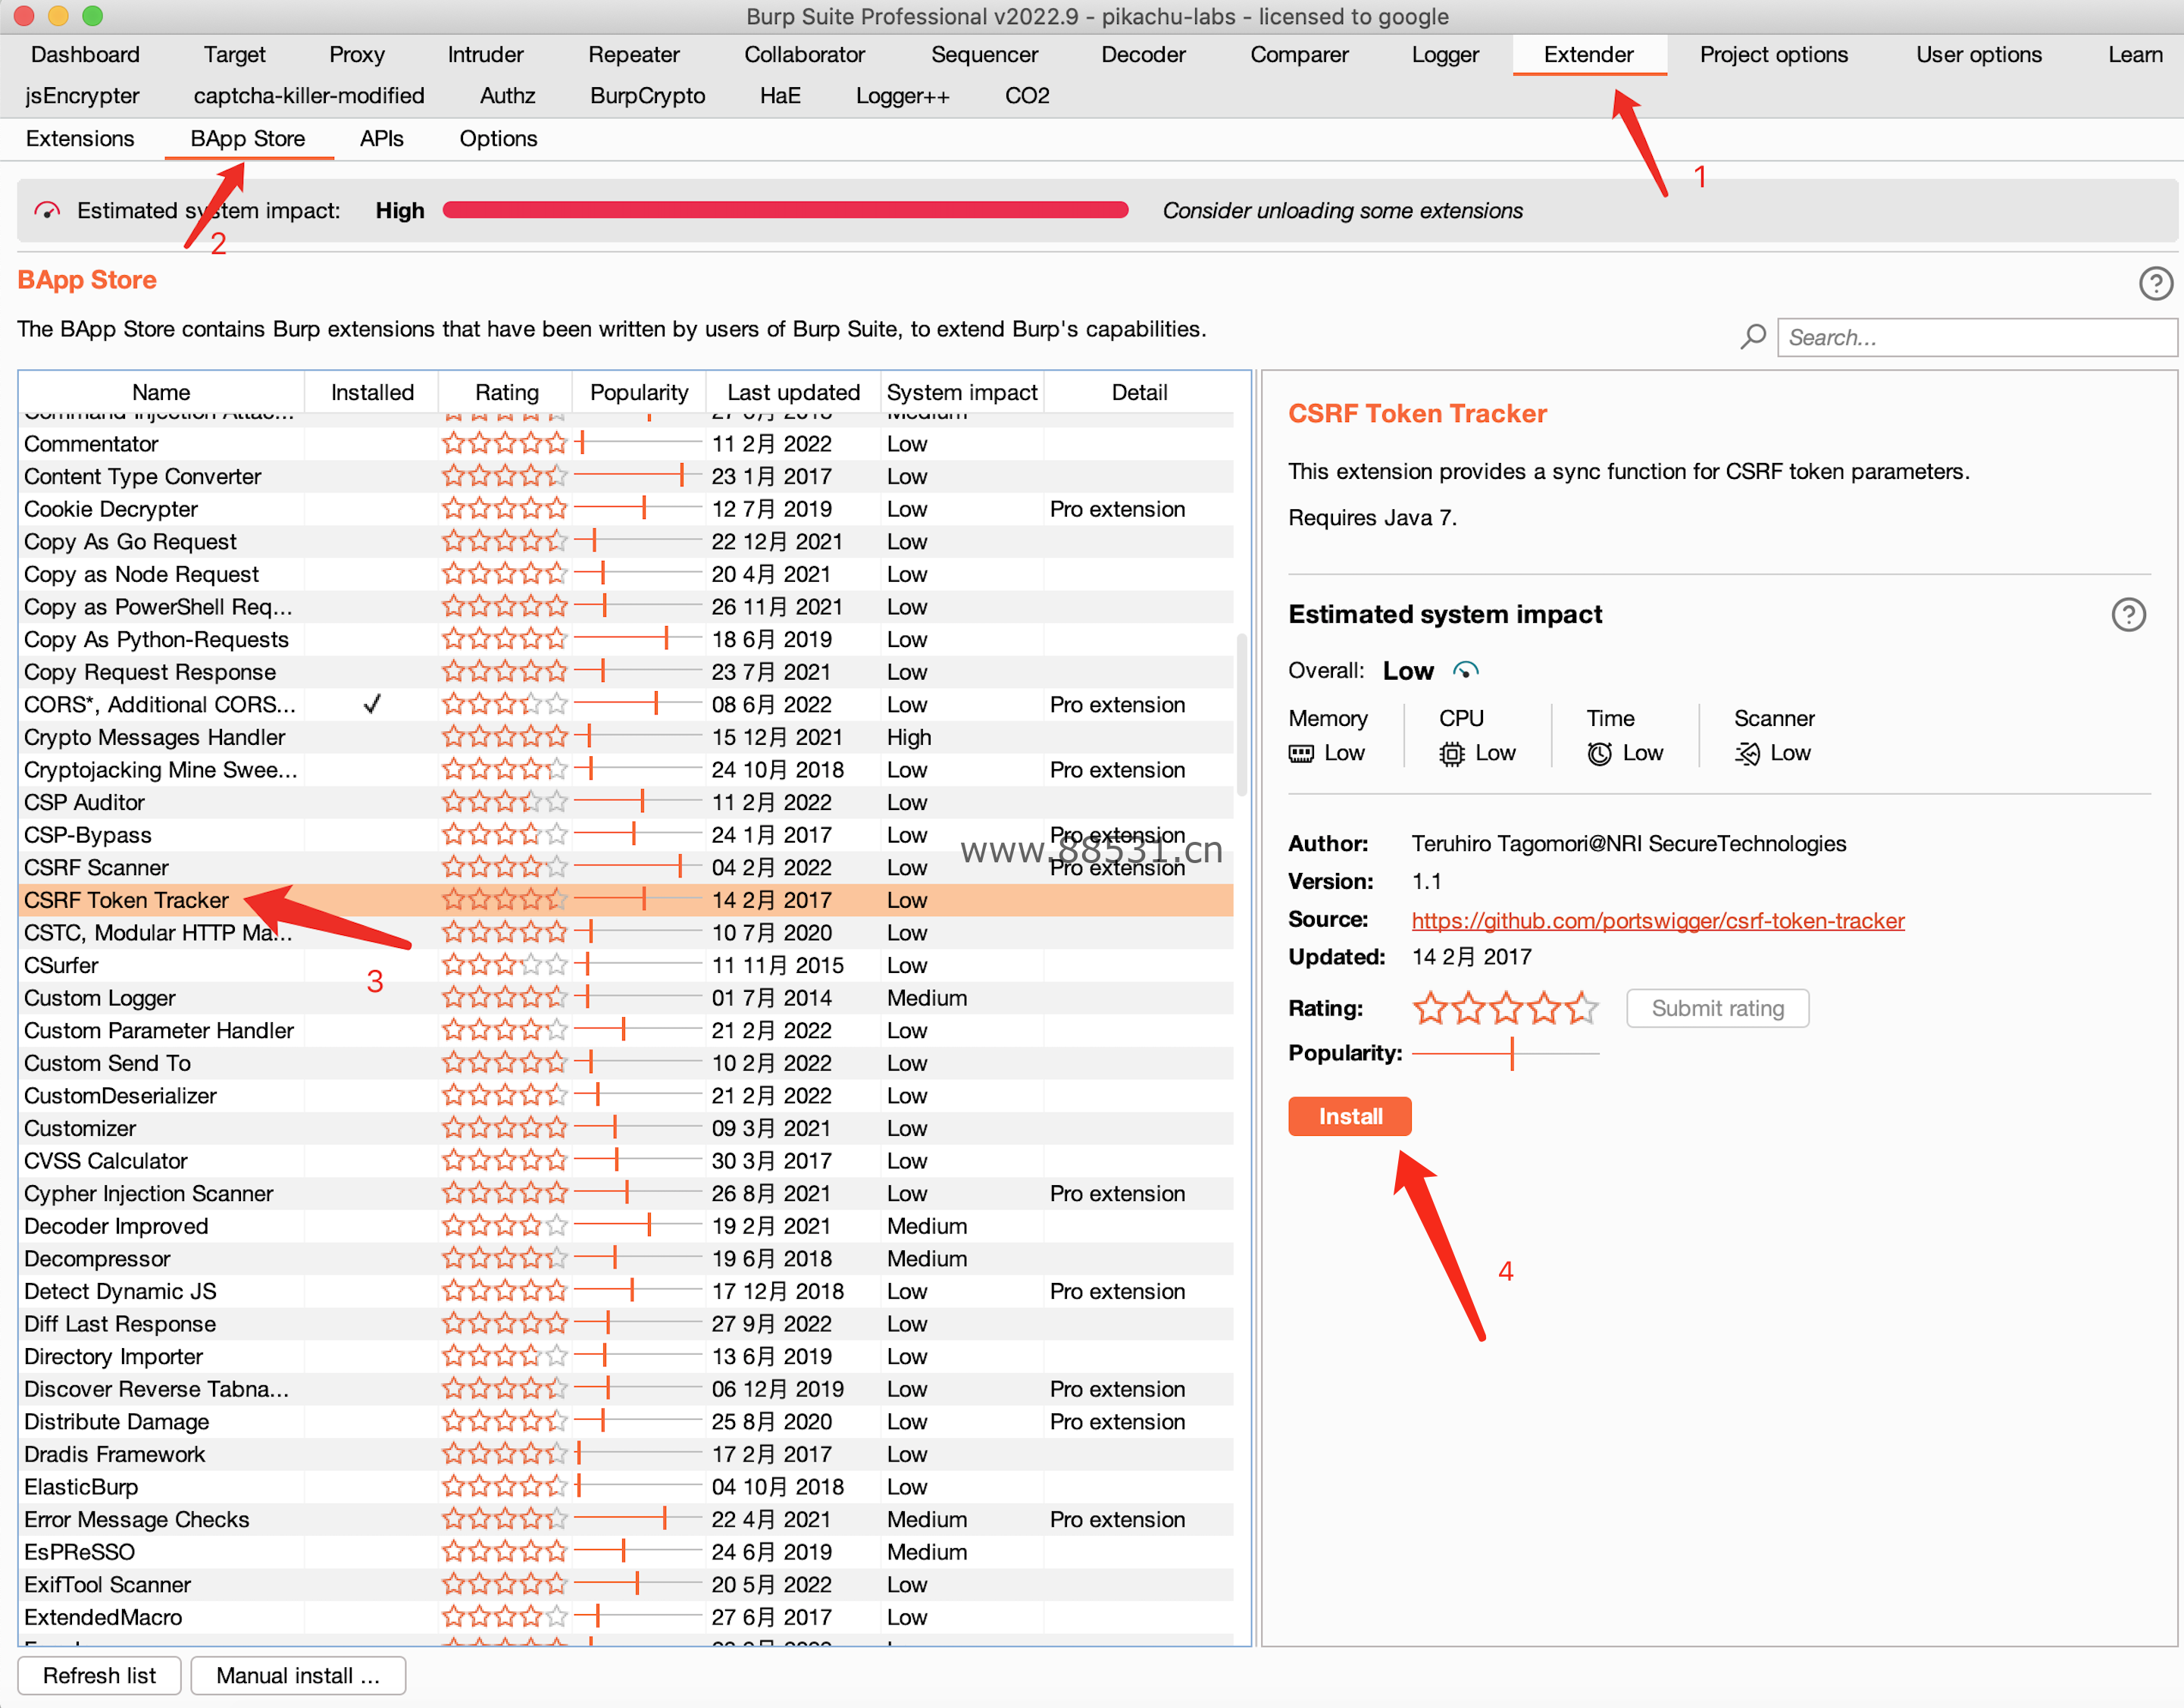This screenshot has height=1708, width=2184.
Task: Click the Estimated system impact help icon
Action: 2128,614
